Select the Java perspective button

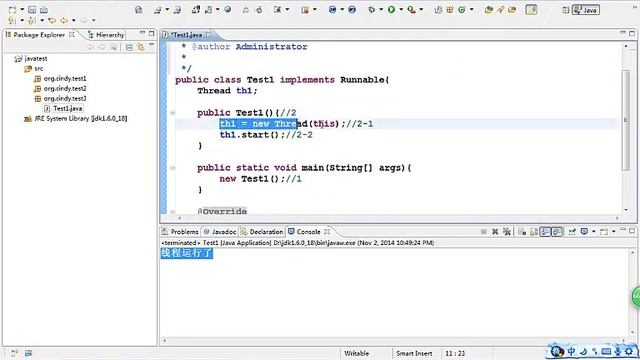[x=586, y=10]
